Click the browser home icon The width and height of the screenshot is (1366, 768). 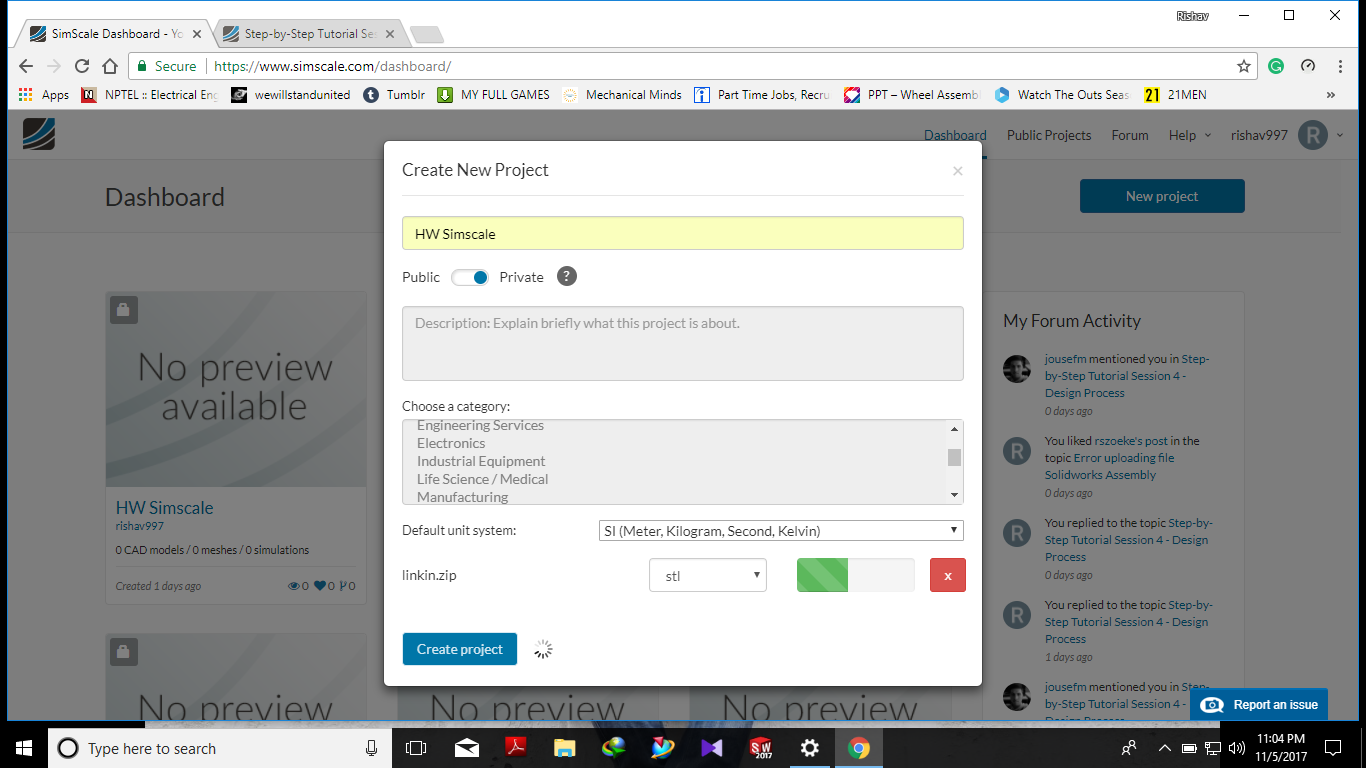[x=110, y=66]
